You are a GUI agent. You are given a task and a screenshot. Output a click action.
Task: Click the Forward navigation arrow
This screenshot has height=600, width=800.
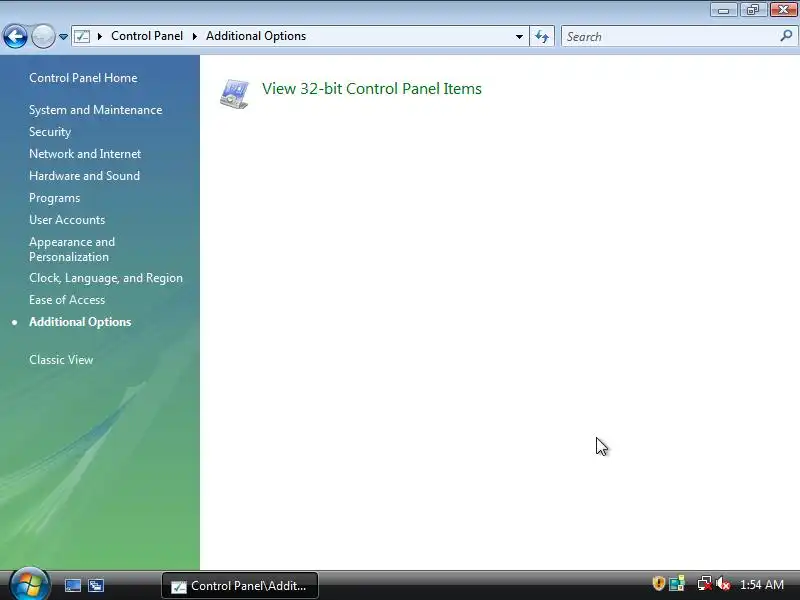click(43, 37)
